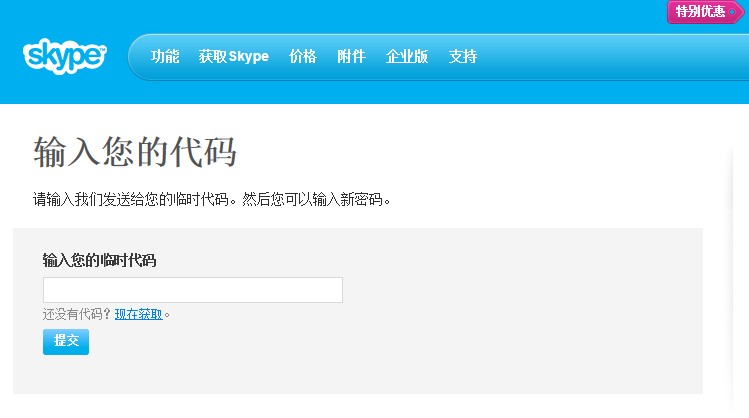Click the 现在获取 link
The image size is (749, 418).
click(x=139, y=314)
